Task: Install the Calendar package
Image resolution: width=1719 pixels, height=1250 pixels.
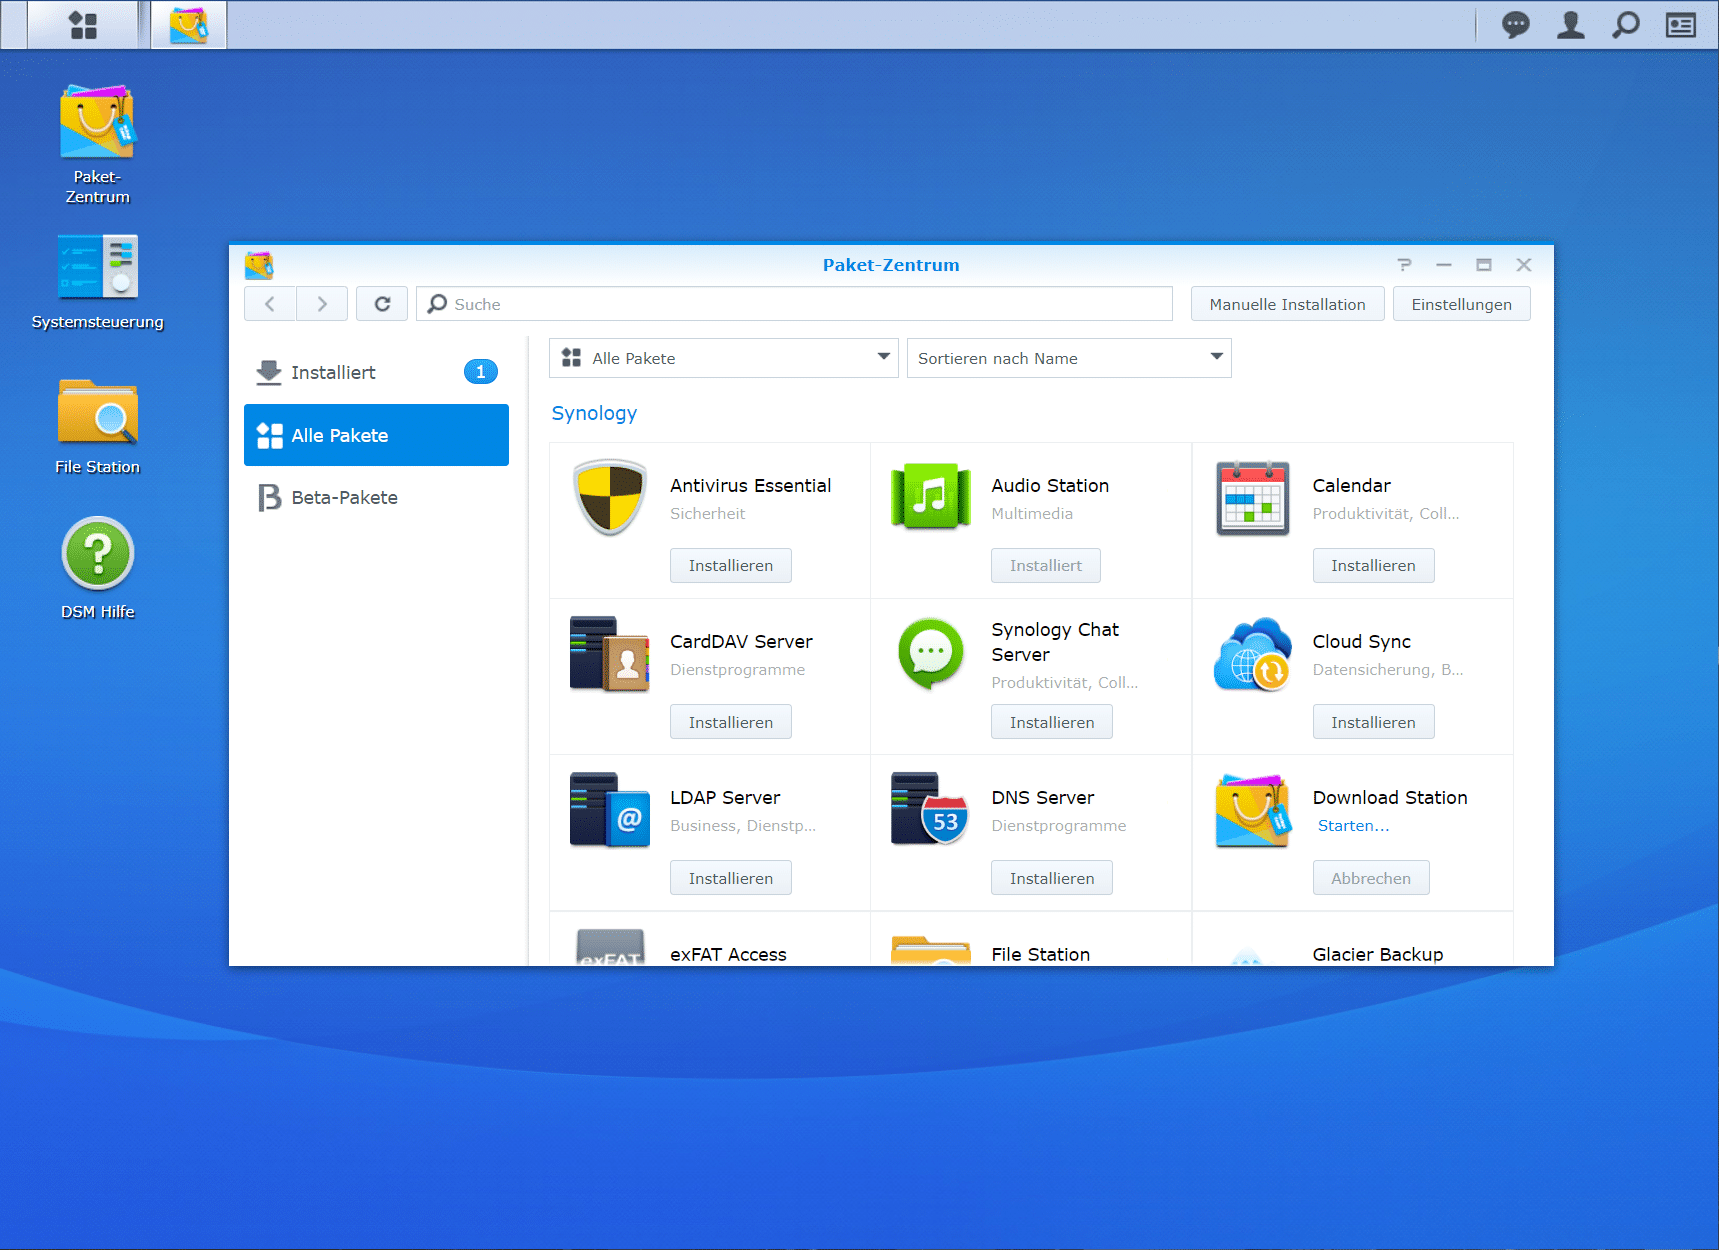Action: (1372, 566)
